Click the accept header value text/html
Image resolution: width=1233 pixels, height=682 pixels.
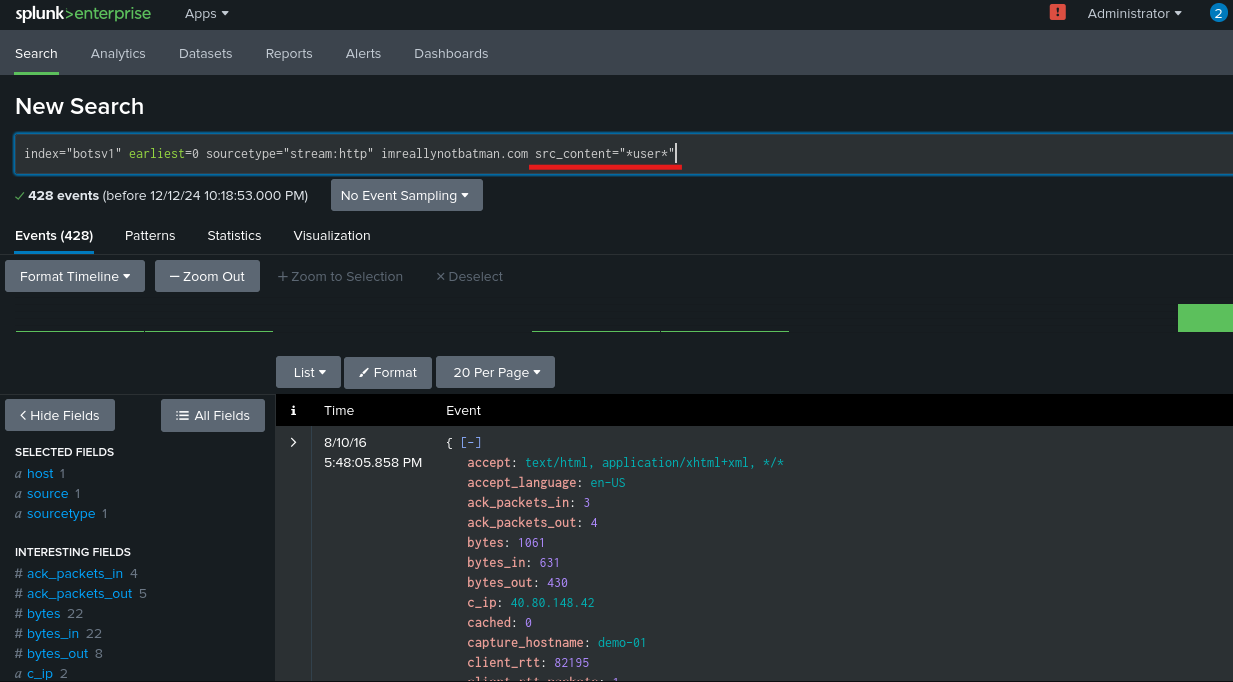pyautogui.click(x=559, y=463)
